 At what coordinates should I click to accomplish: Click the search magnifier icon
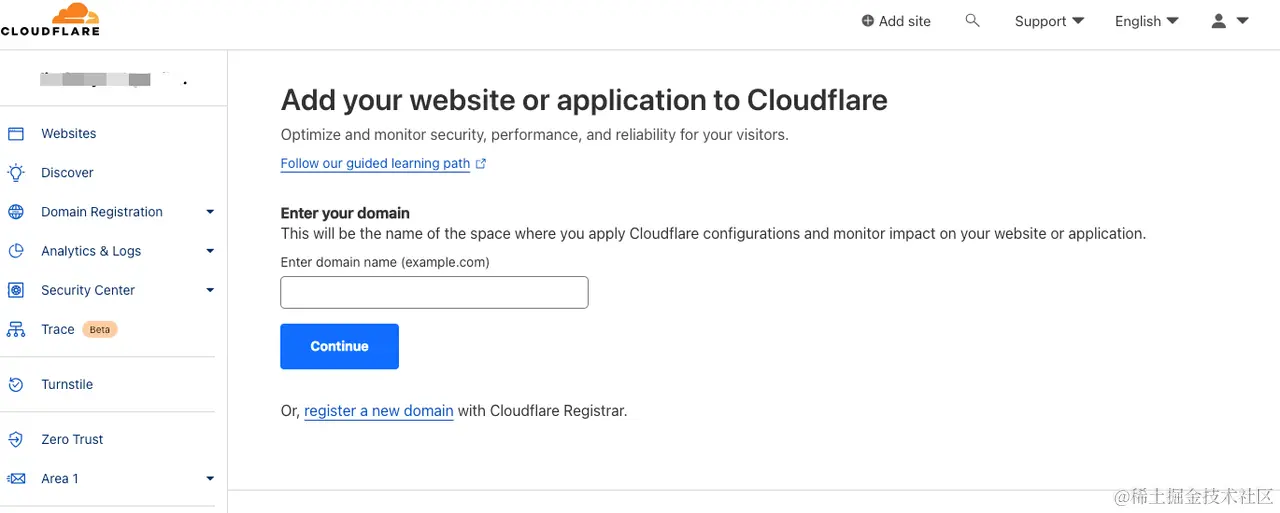click(972, 20)
